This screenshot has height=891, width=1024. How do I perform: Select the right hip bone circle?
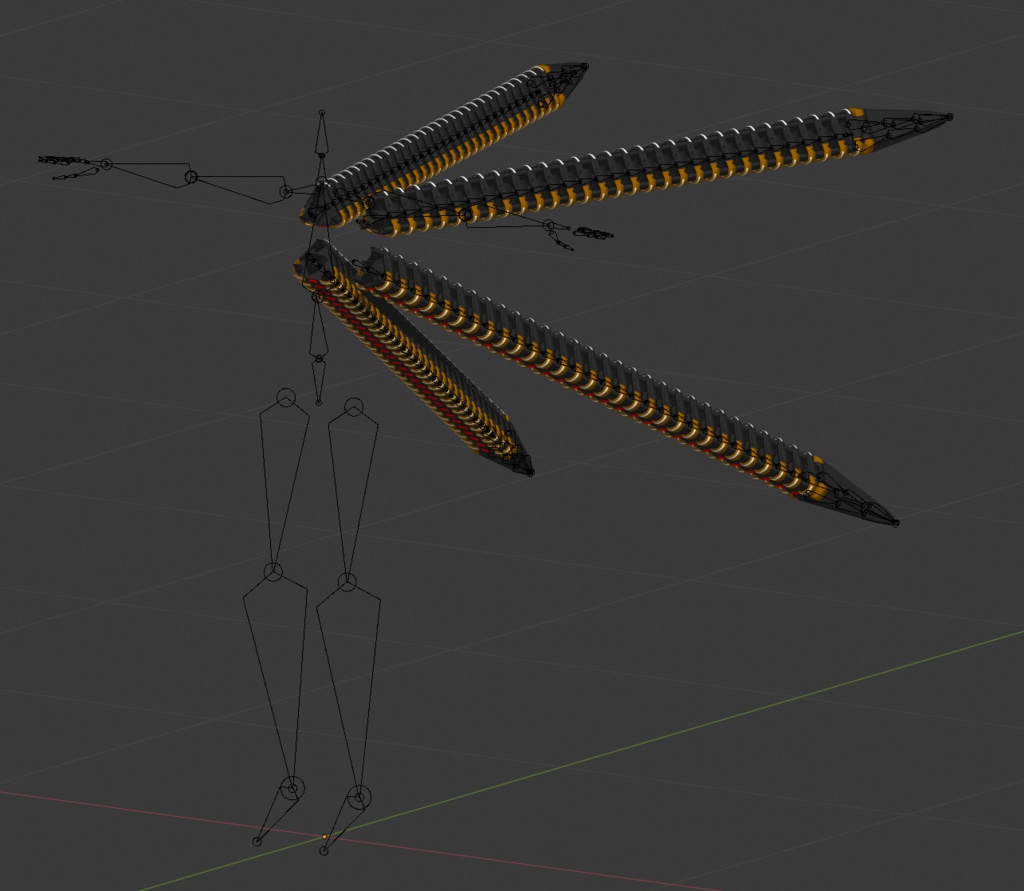(x=352, y=407)
